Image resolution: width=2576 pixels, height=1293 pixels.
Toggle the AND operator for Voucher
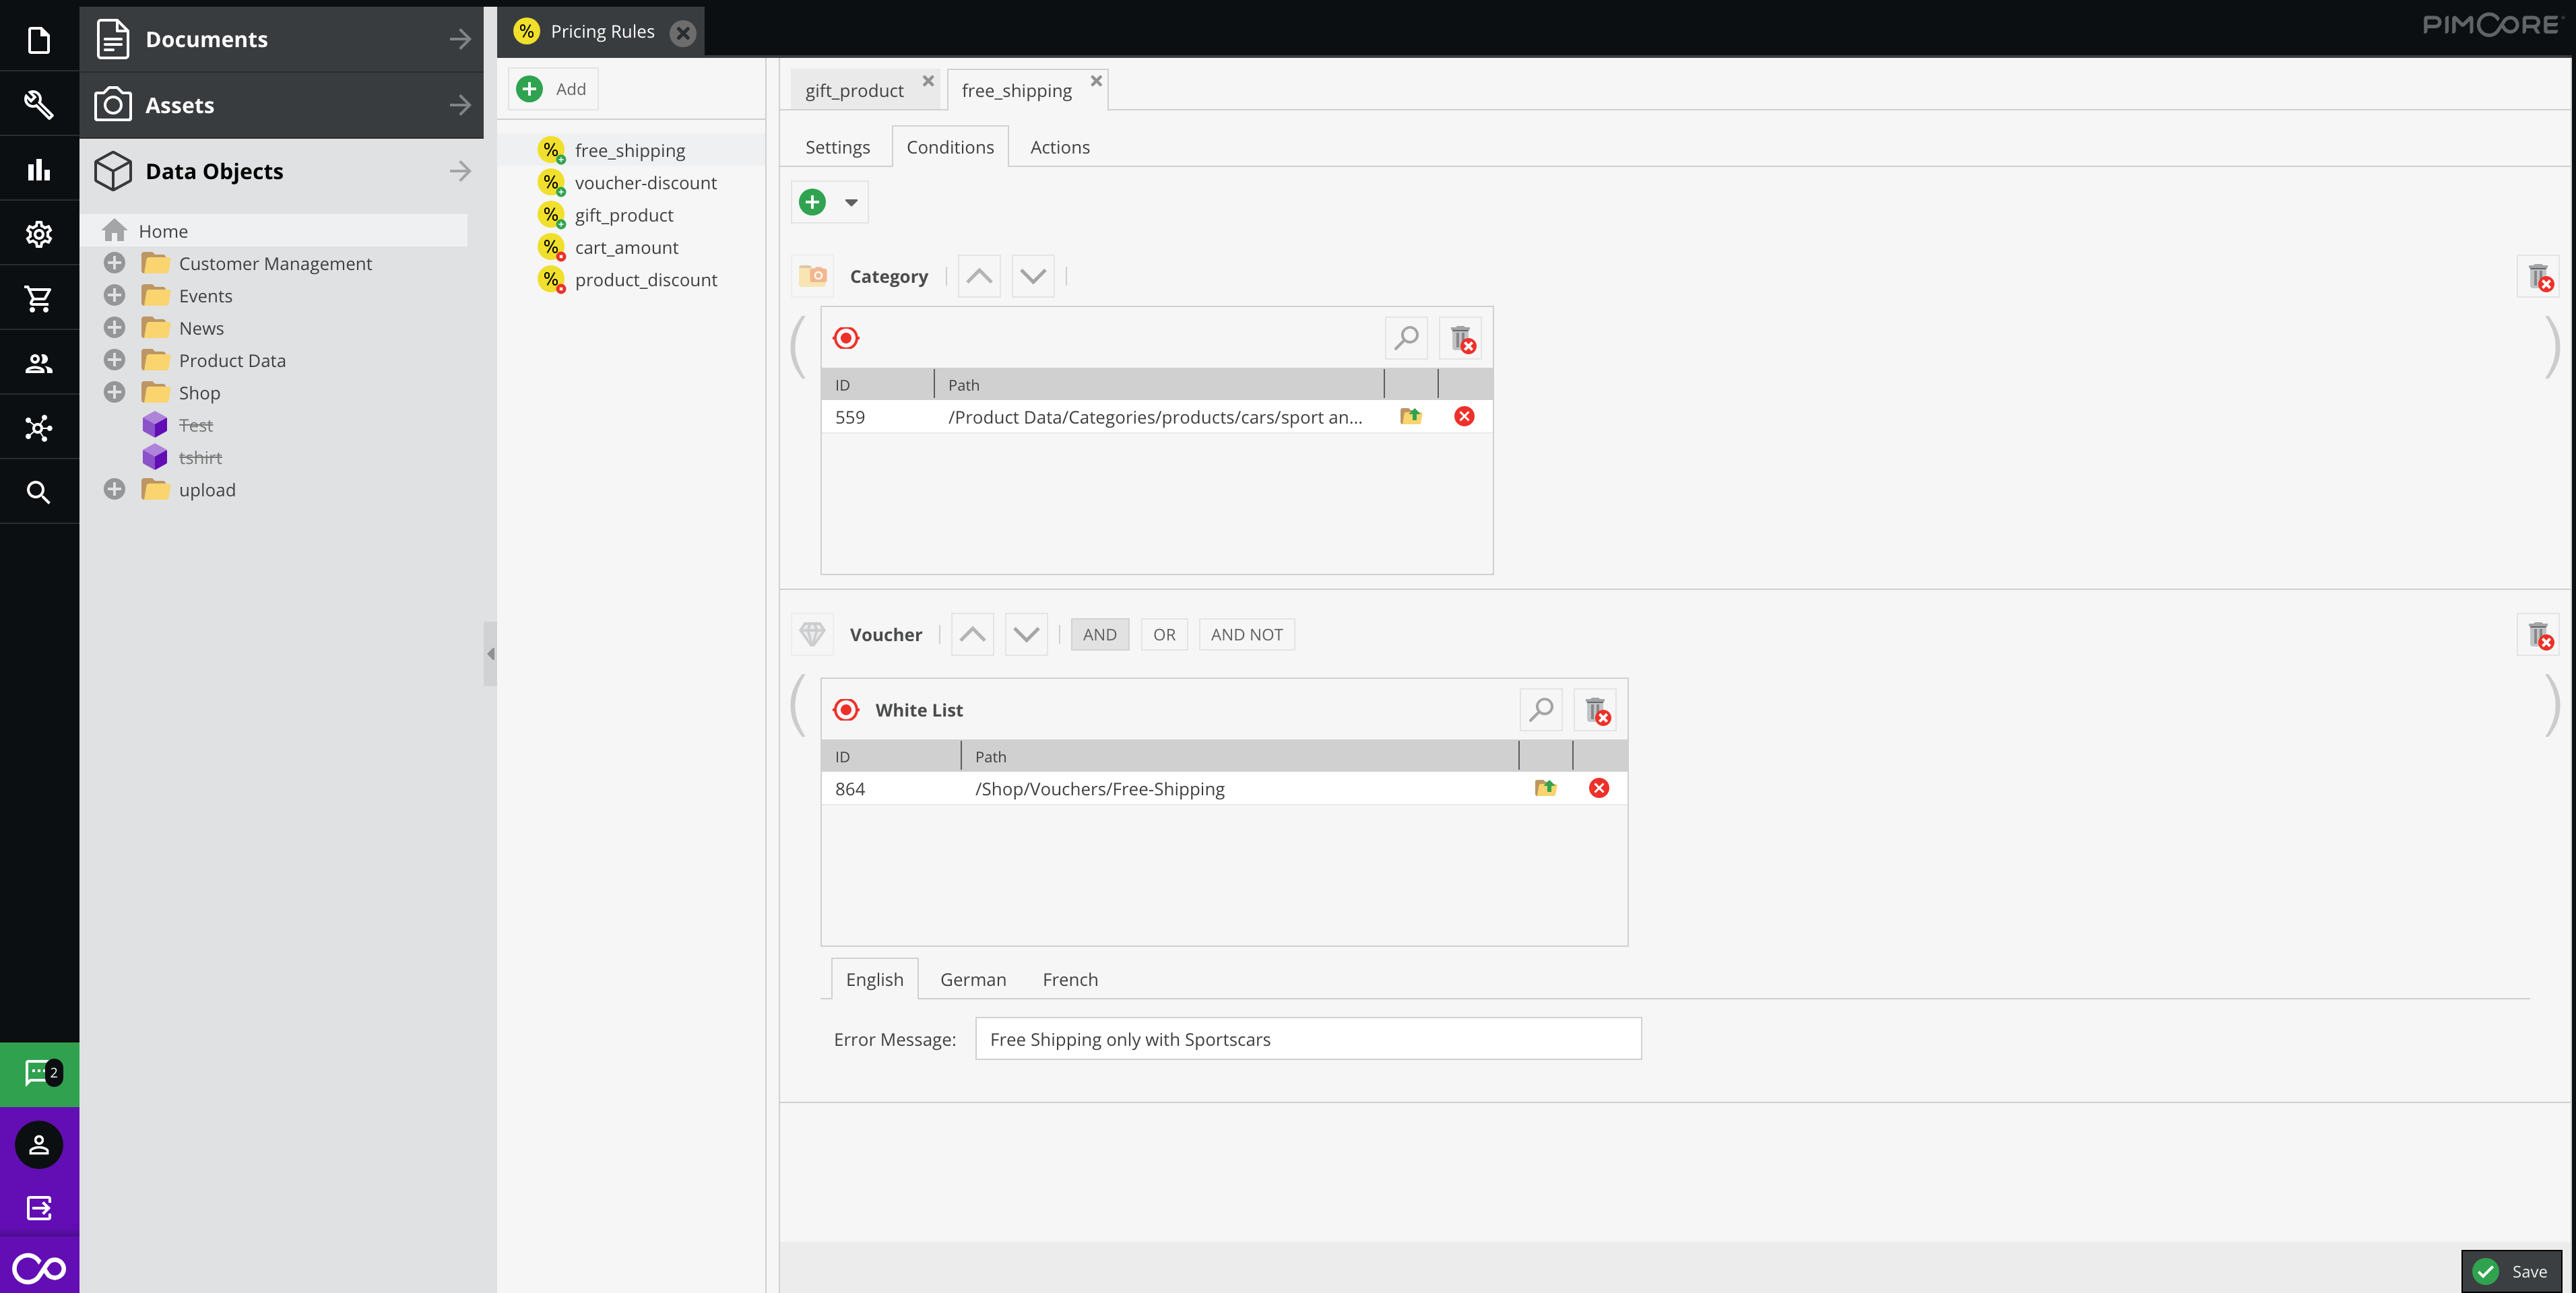point(1099,634)
